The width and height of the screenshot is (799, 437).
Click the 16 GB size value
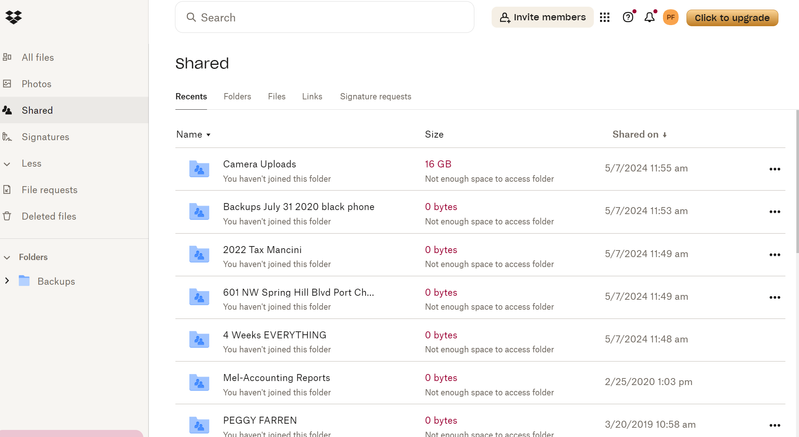pyautogui.click(x=438, y=164)
